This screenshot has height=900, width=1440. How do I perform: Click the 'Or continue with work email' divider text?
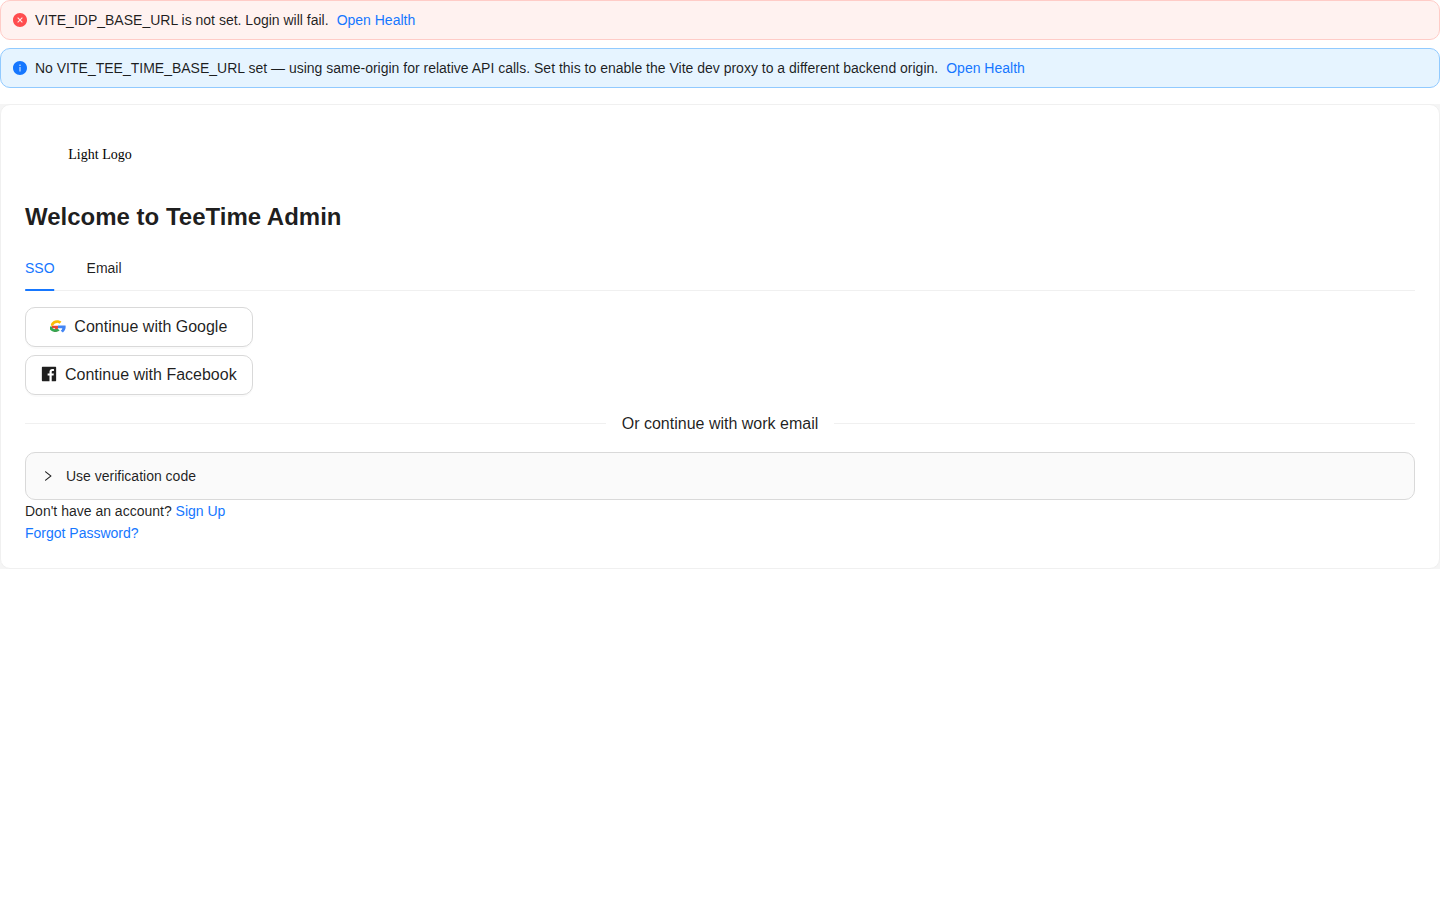pos(720,424)
